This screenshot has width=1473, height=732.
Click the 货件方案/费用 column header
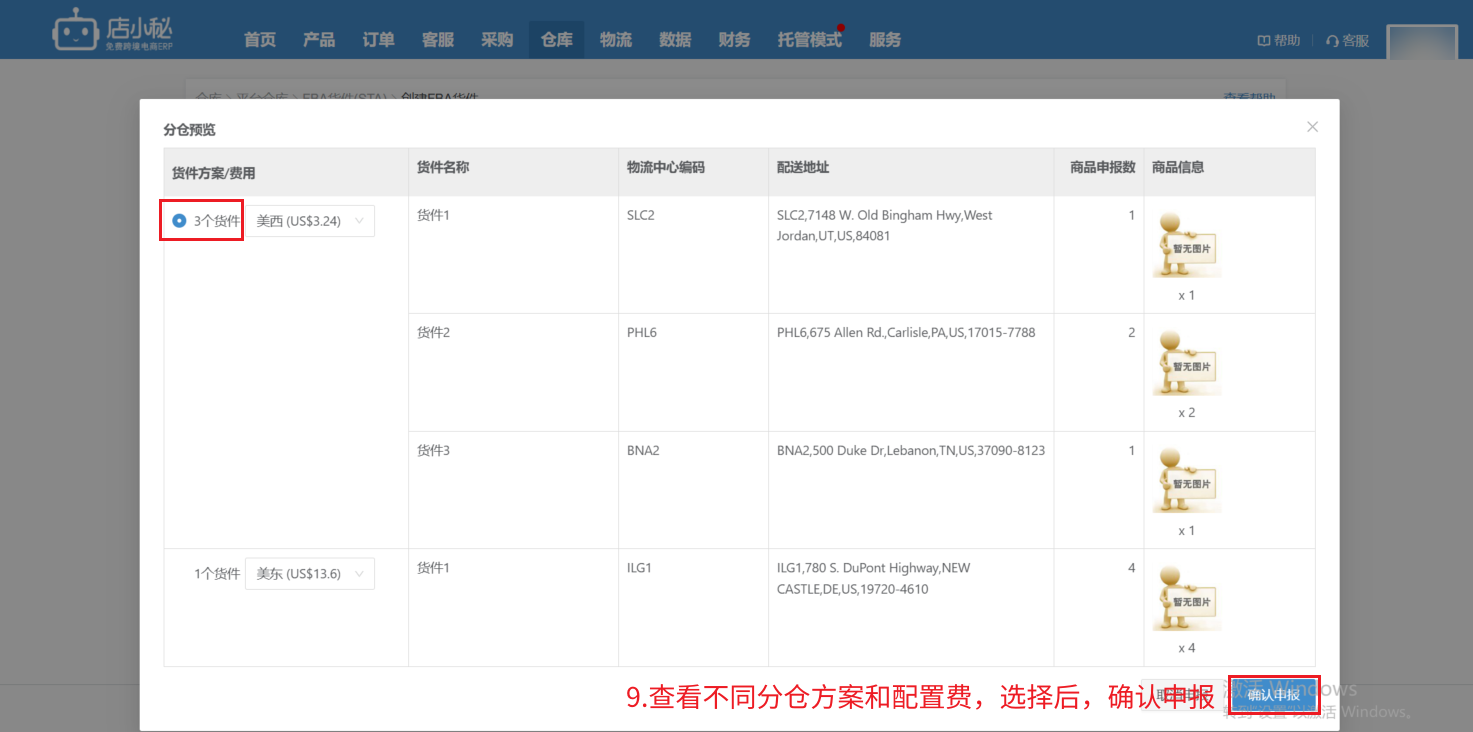click(214, 173)
